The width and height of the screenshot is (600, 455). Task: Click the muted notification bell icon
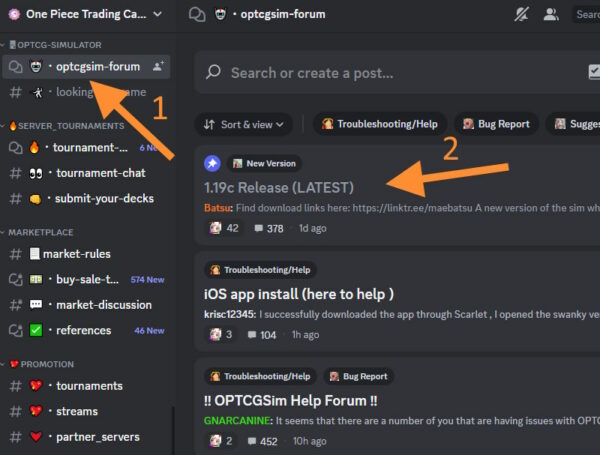(520, 14)
